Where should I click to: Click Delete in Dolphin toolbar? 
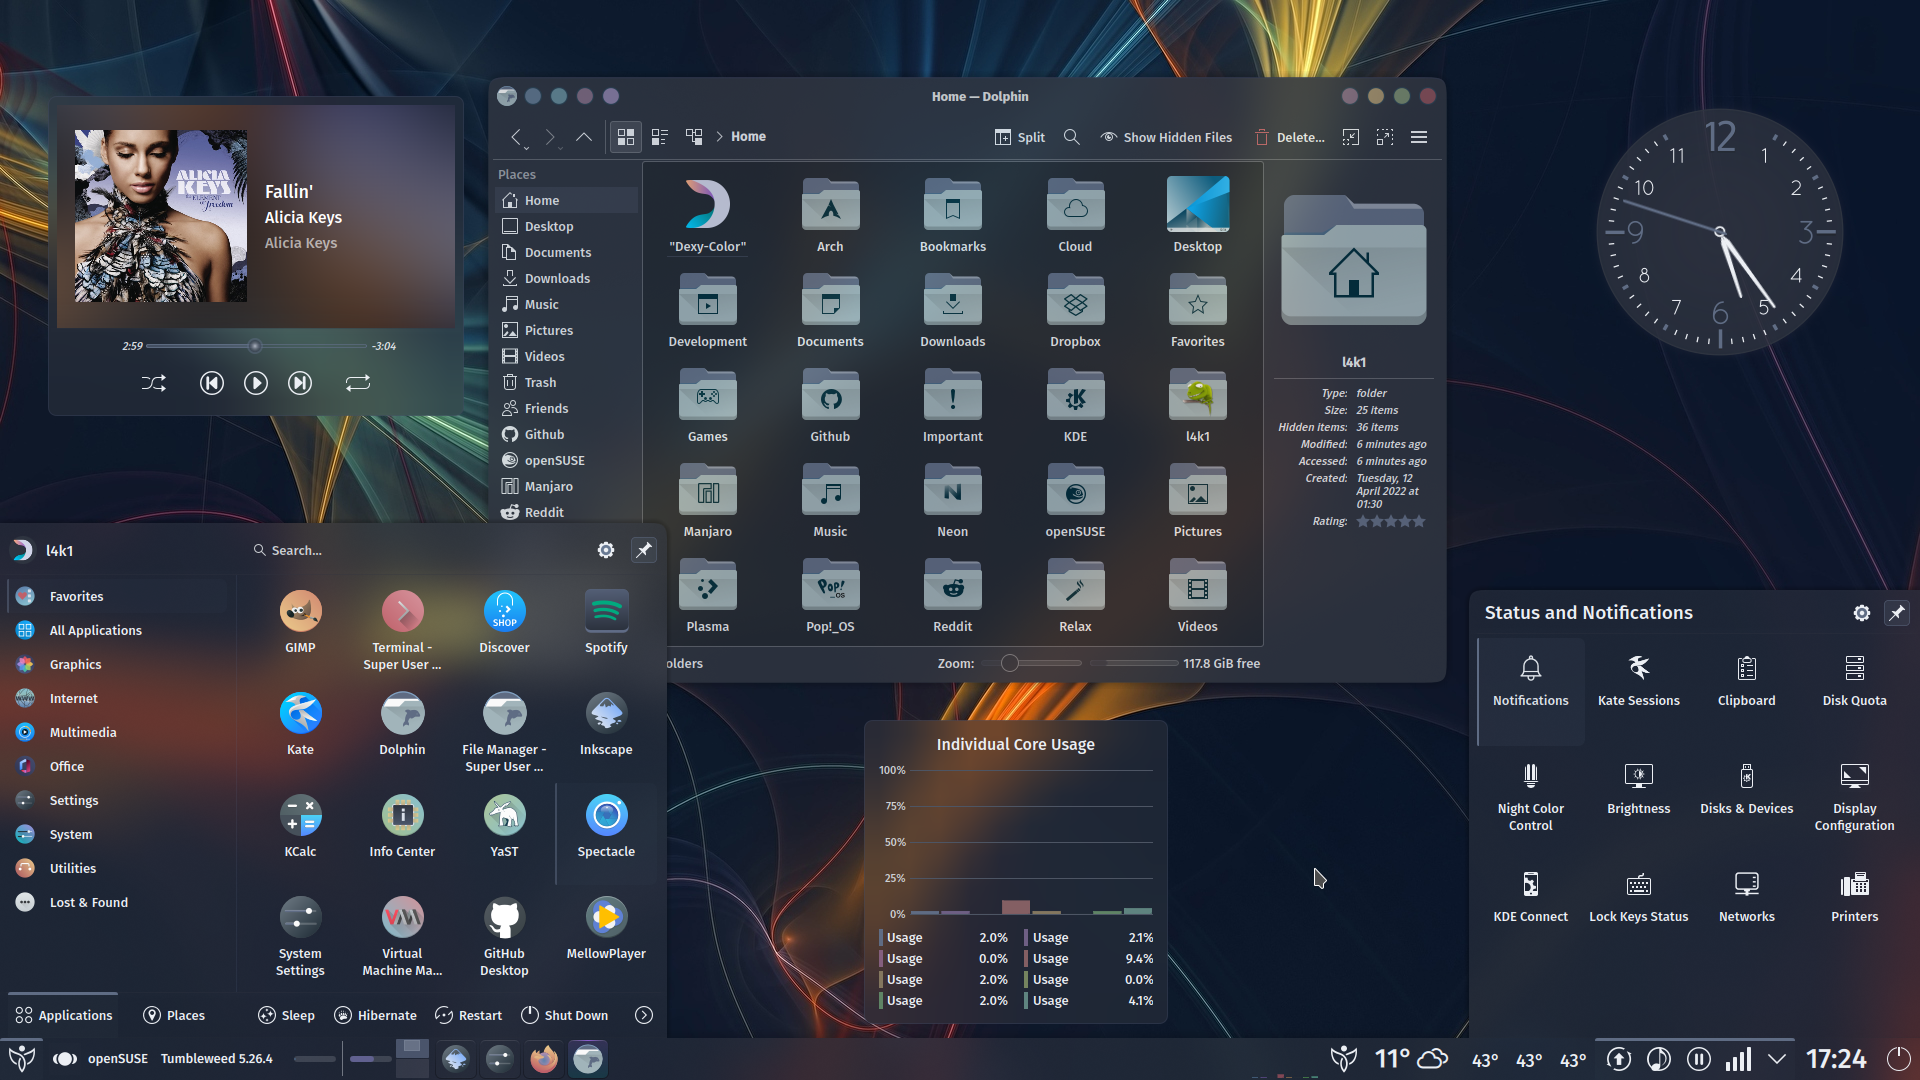coord(1290,137)
